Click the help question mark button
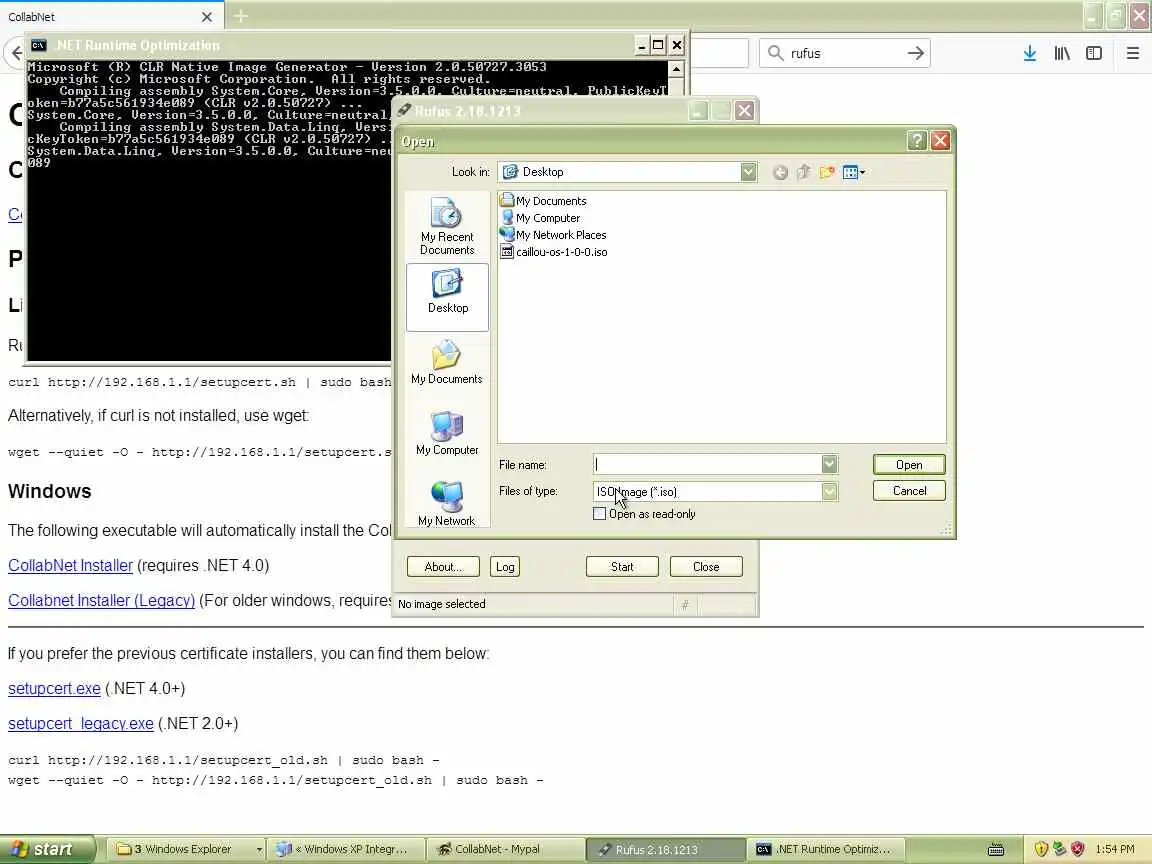1152x864 pixels. 916,140
